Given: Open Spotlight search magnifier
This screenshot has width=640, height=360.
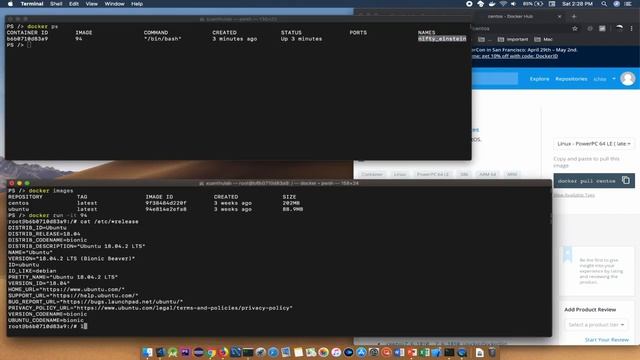Looking at the screenshot, I should click(x=604, y=4).
